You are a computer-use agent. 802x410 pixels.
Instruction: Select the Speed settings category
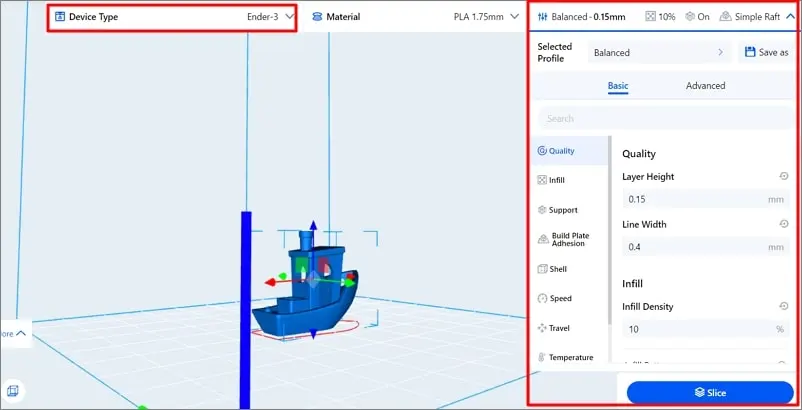point(556,298)
